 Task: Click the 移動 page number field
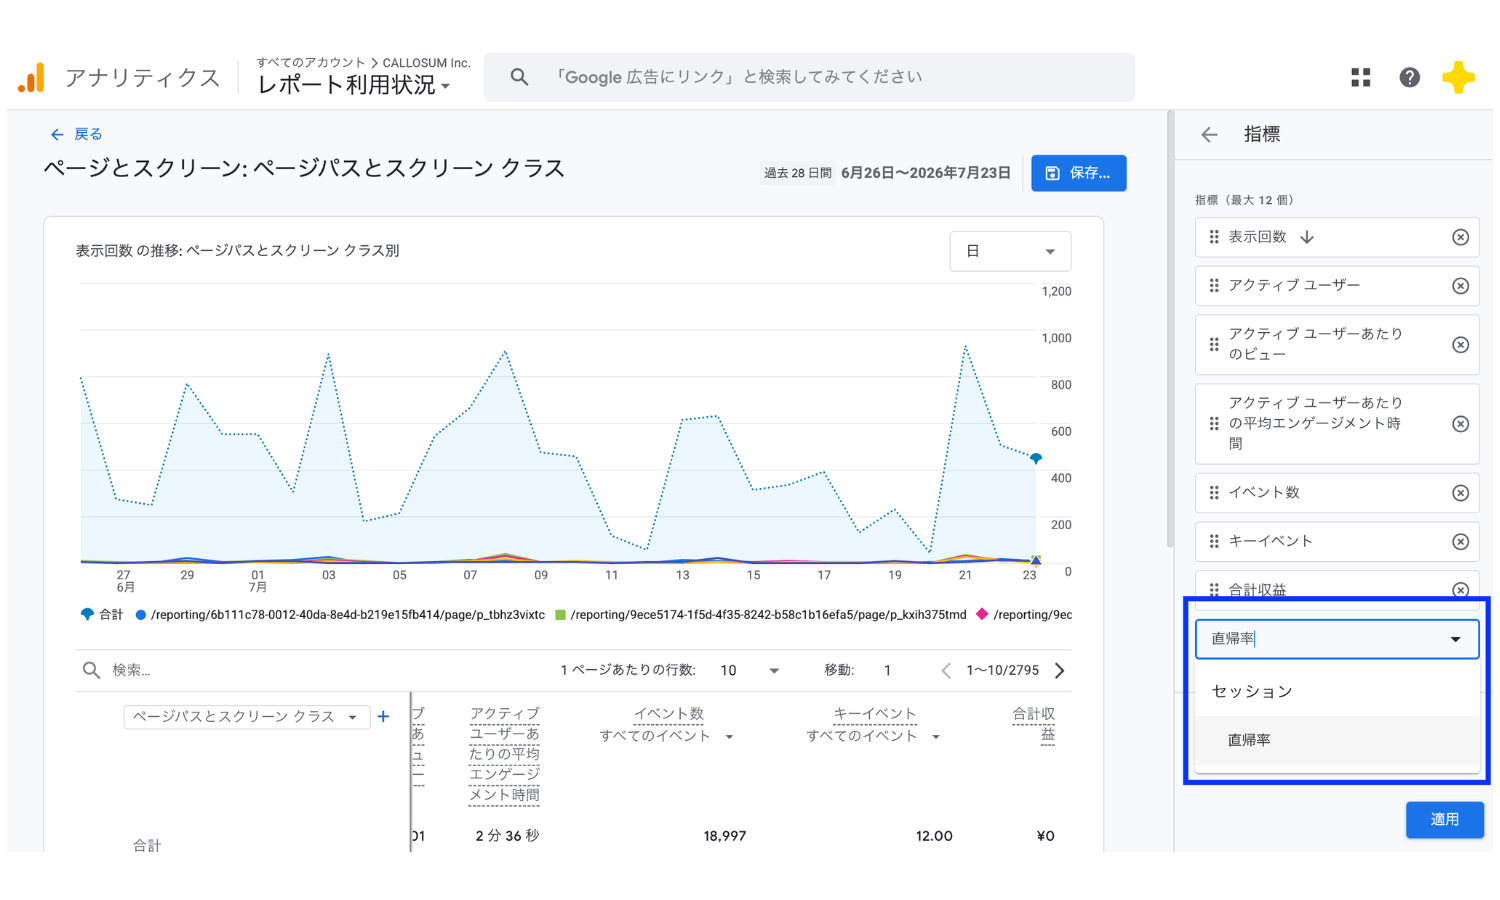pyautogui.click(x=887, y=670)
